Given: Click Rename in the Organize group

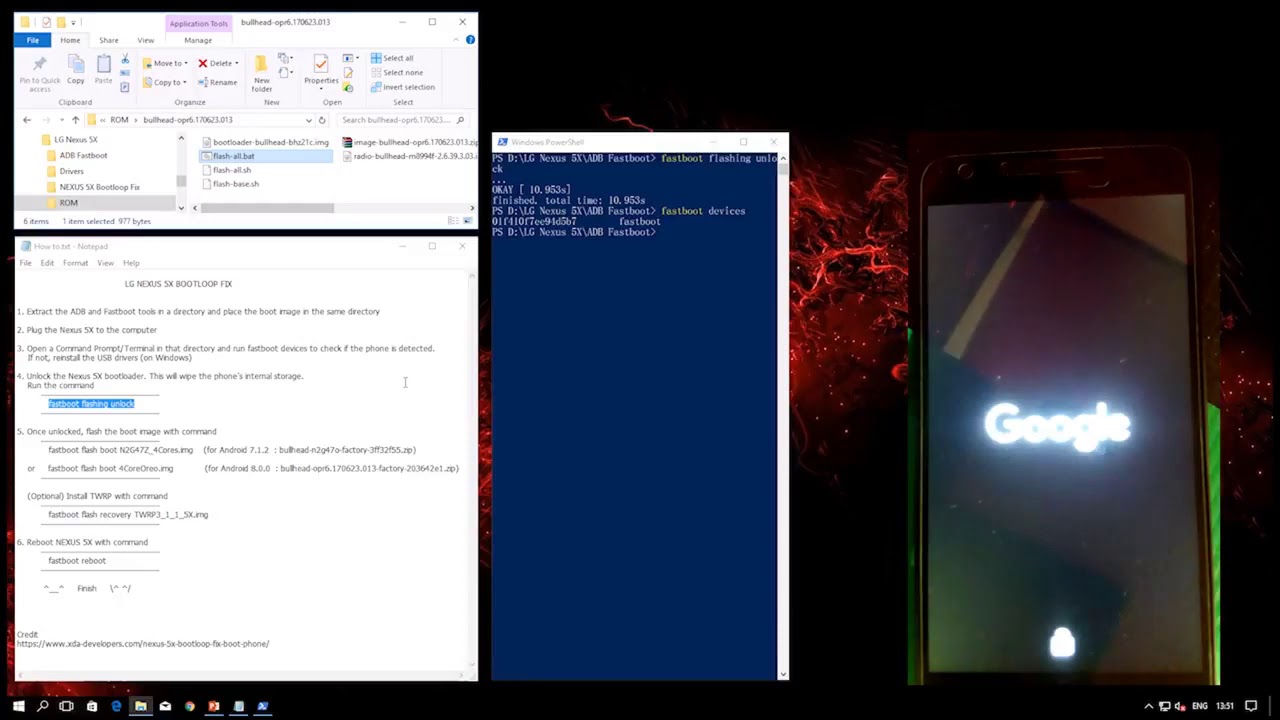Looking at the screenshot, I should pos(217,82).
